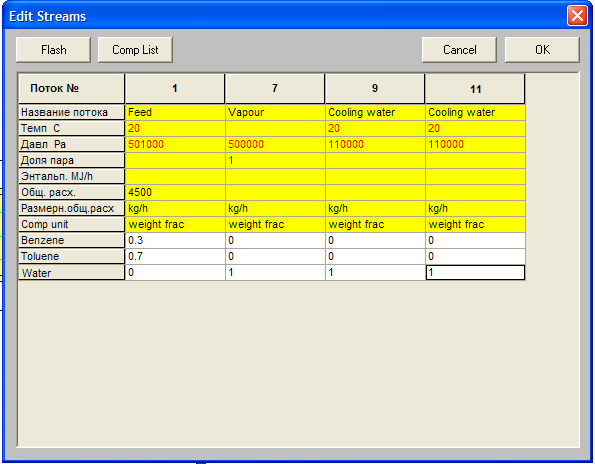595x464 pixels.
Task: Edit the Feed stream name cell
Action: click(x=175, y=112)
